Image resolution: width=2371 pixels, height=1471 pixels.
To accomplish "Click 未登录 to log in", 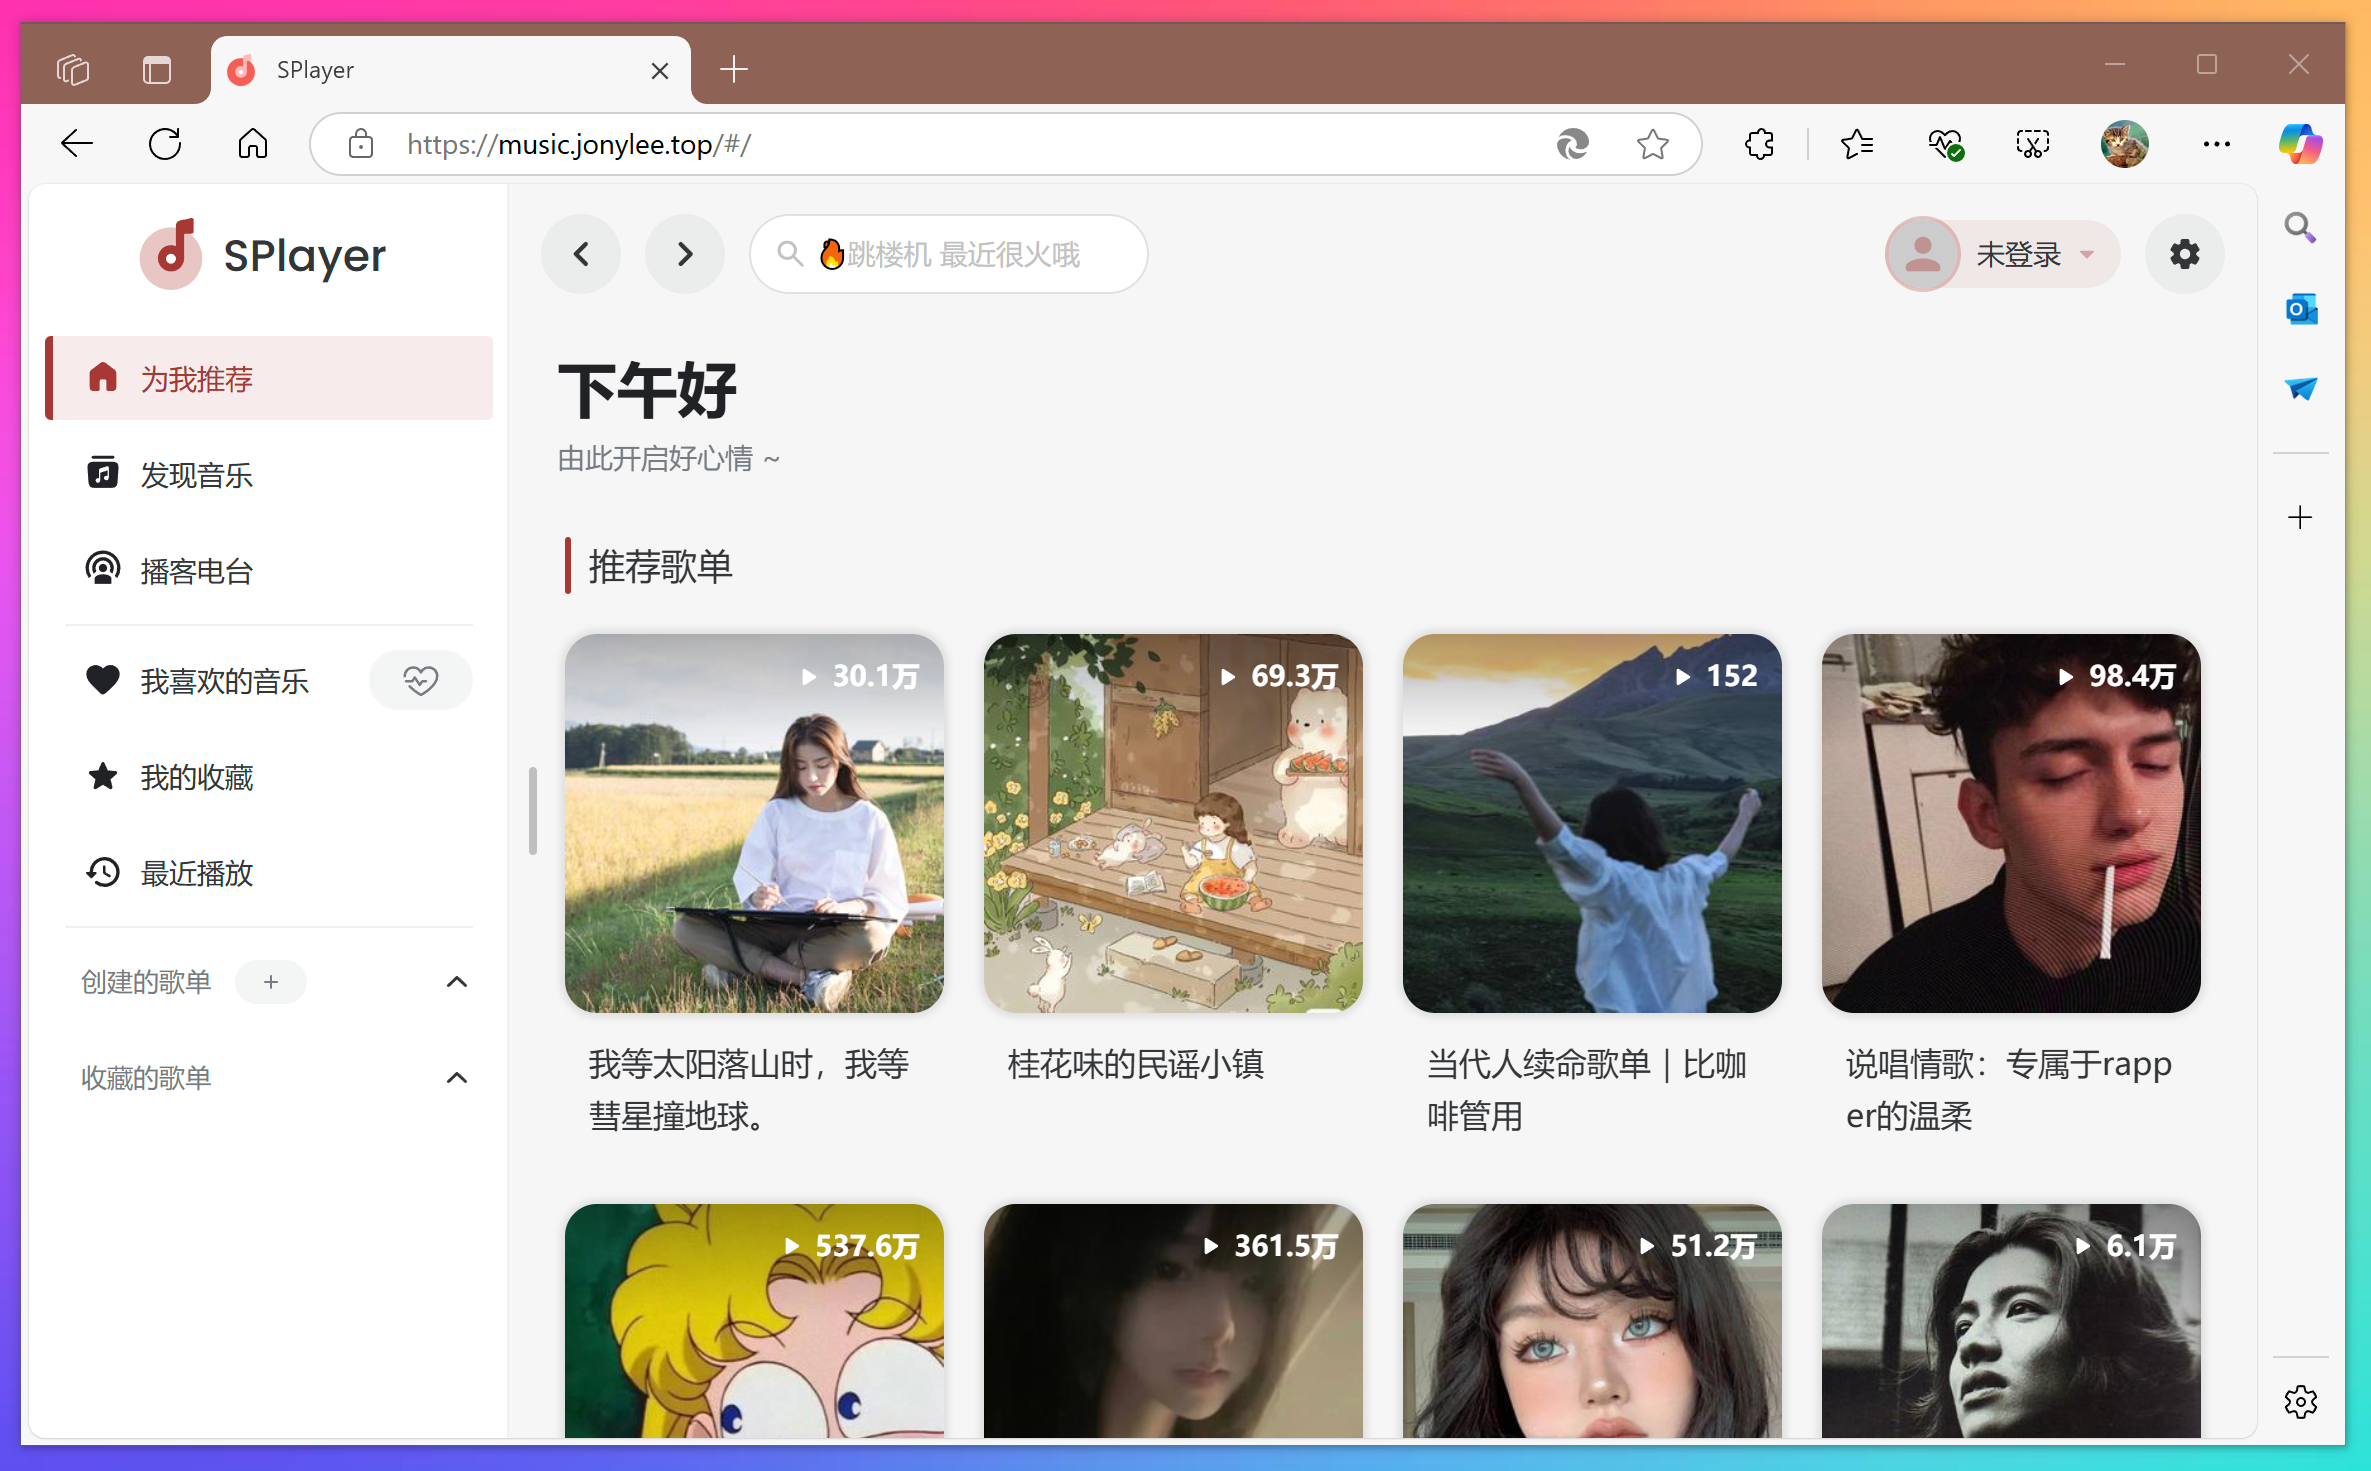I will [x=2019, y=254].
